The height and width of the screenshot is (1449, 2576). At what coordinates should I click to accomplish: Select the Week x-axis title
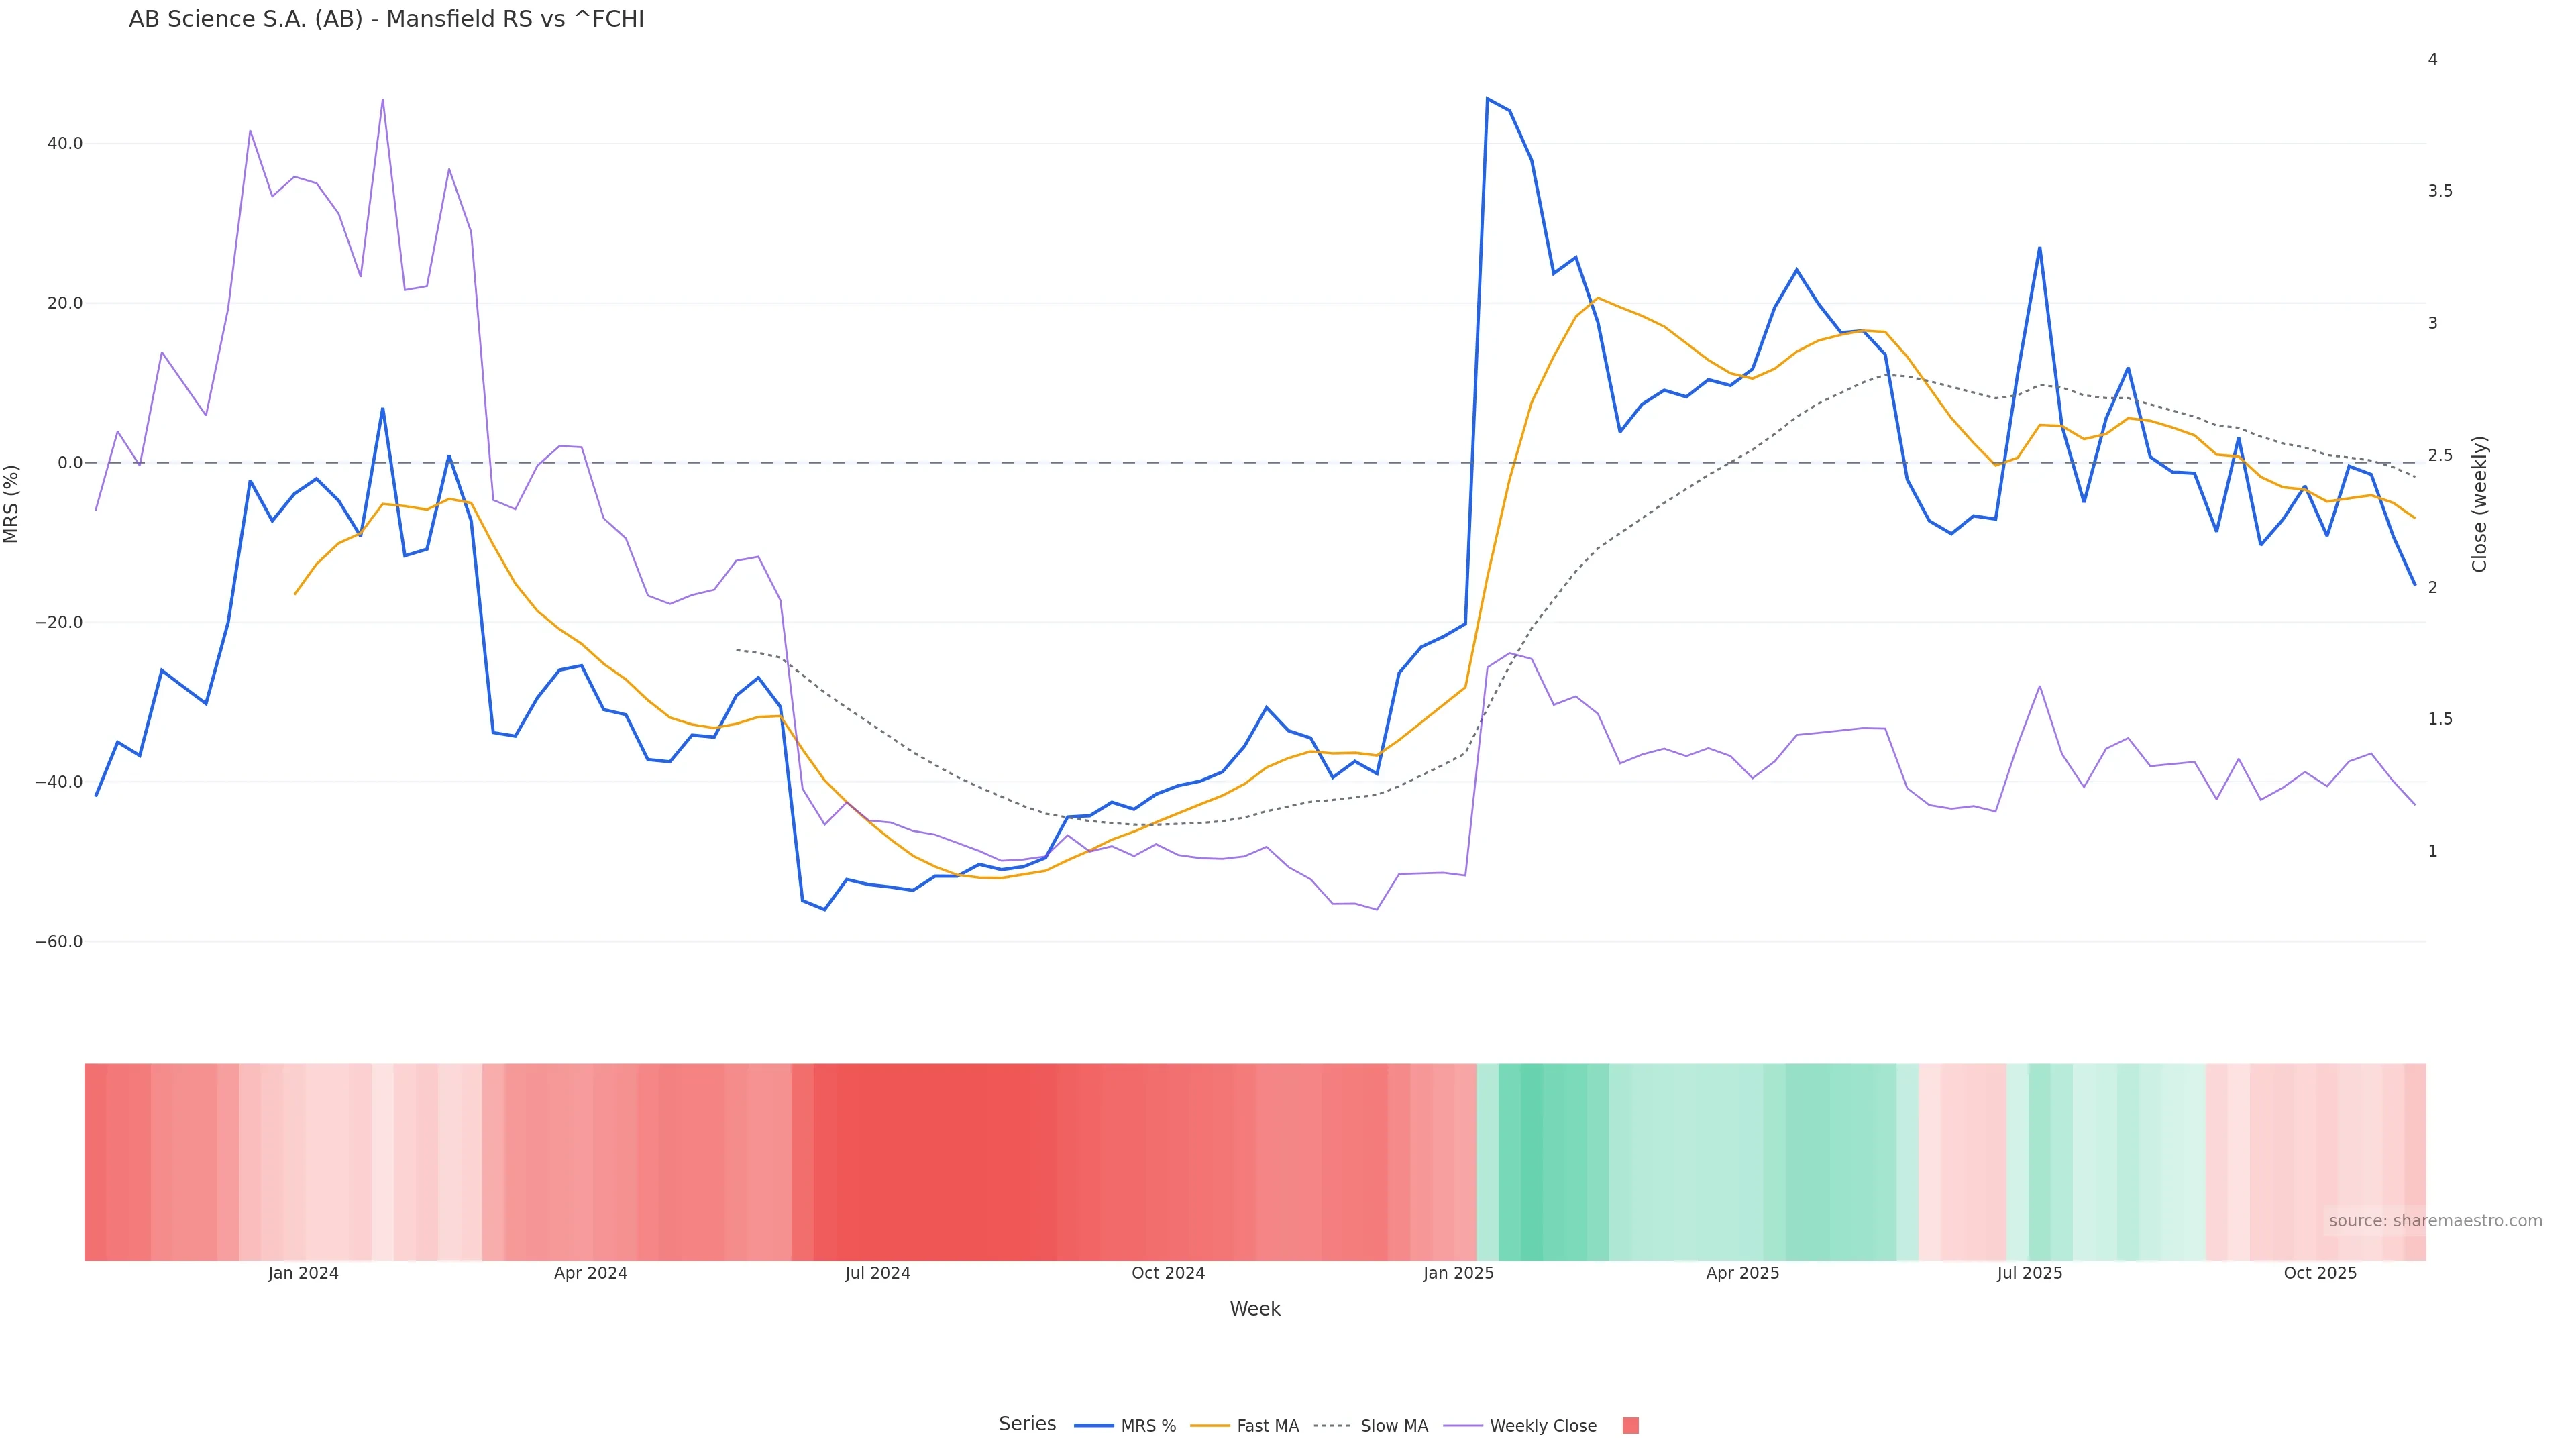(1254, 1309)
